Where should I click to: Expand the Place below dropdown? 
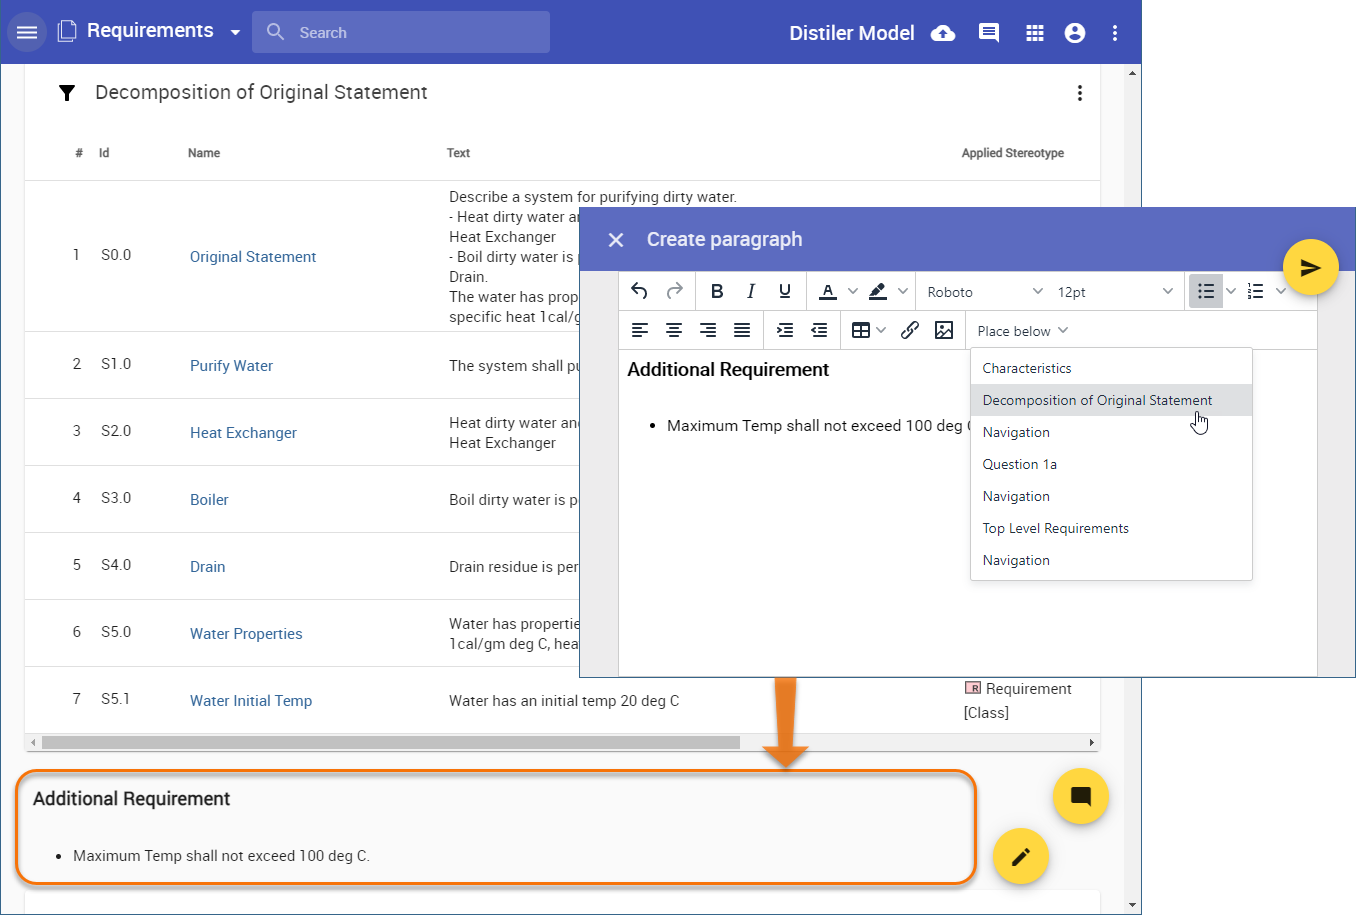pos(1022,331)
